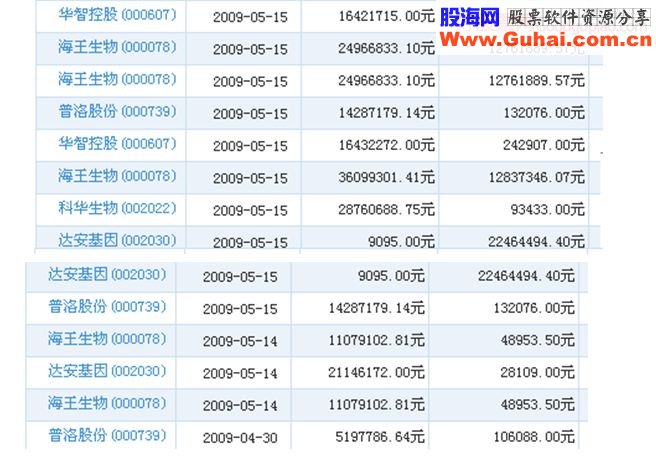Open 普洛股份 (000739) link dated 2009-04-30
The width and height of the screenshot is (656, 465).
[107, 436]
